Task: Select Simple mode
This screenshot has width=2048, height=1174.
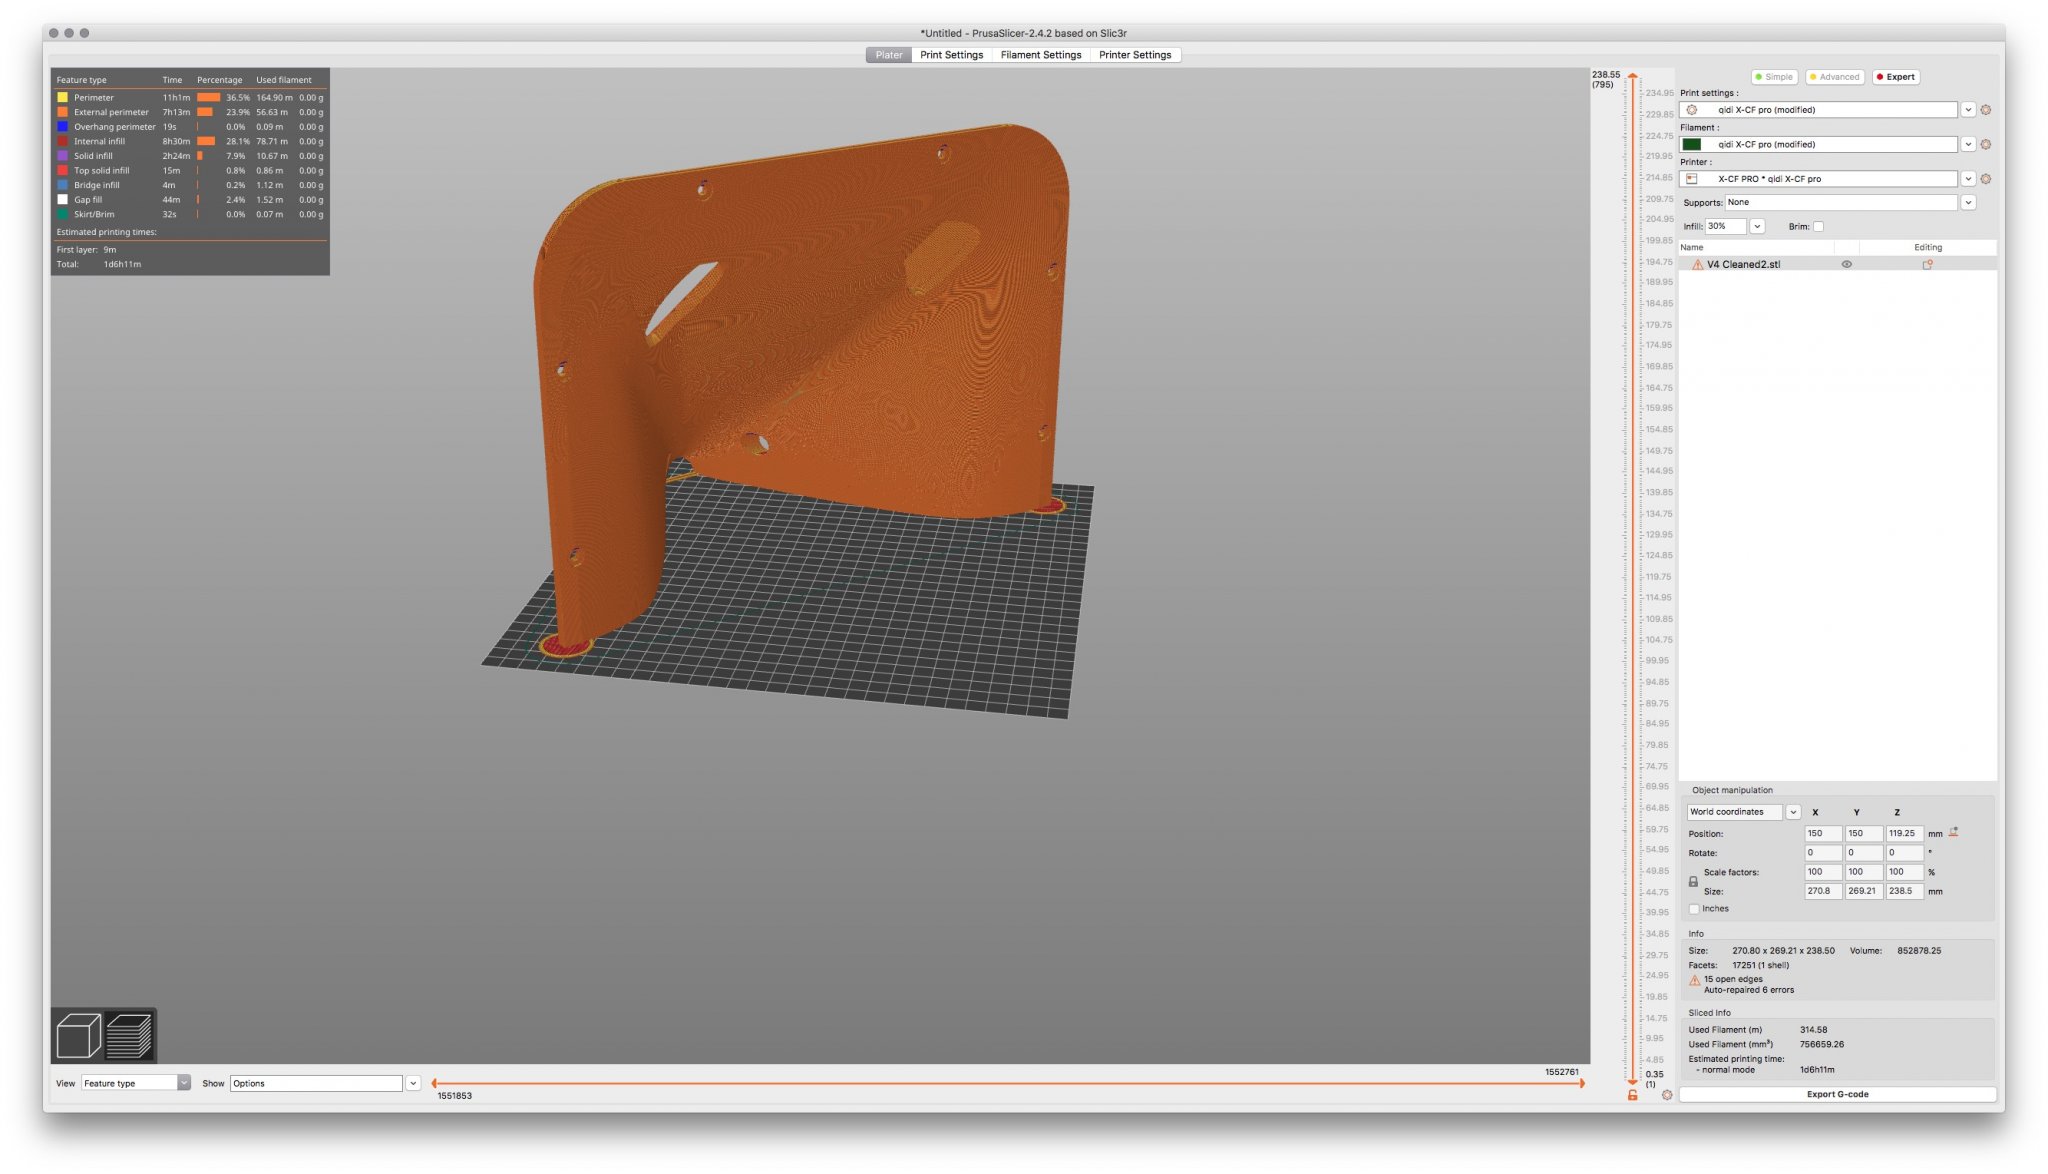Action: (1775, 77)
